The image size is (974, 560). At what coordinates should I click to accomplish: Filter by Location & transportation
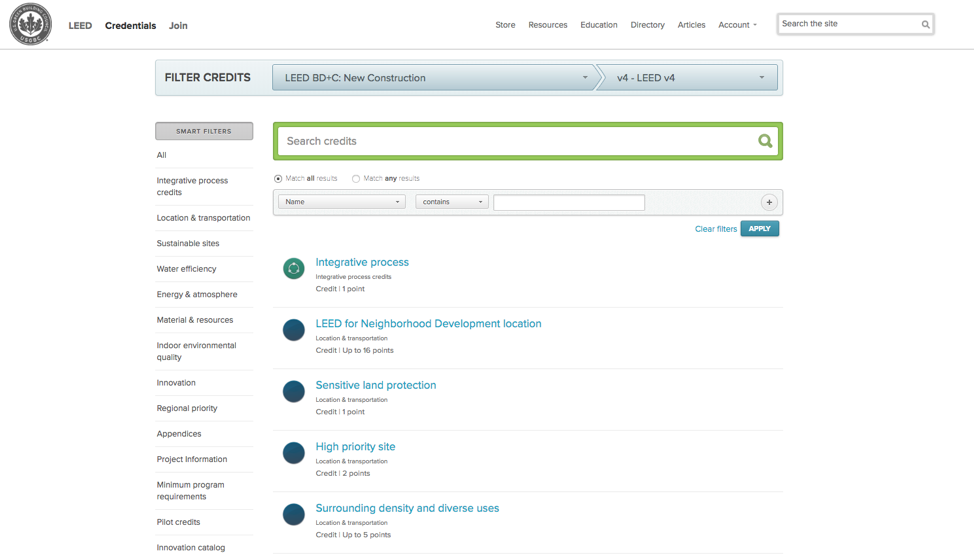coord(203,218)
